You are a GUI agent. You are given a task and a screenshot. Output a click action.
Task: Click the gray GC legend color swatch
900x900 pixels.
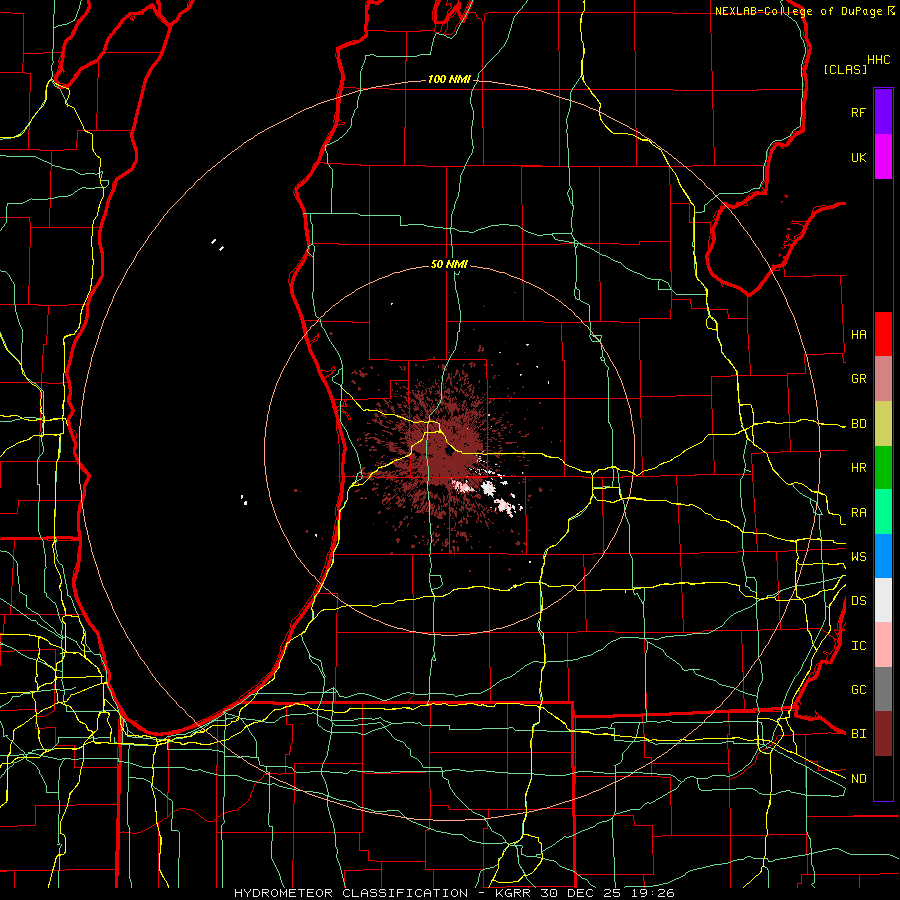pos(883,689)
